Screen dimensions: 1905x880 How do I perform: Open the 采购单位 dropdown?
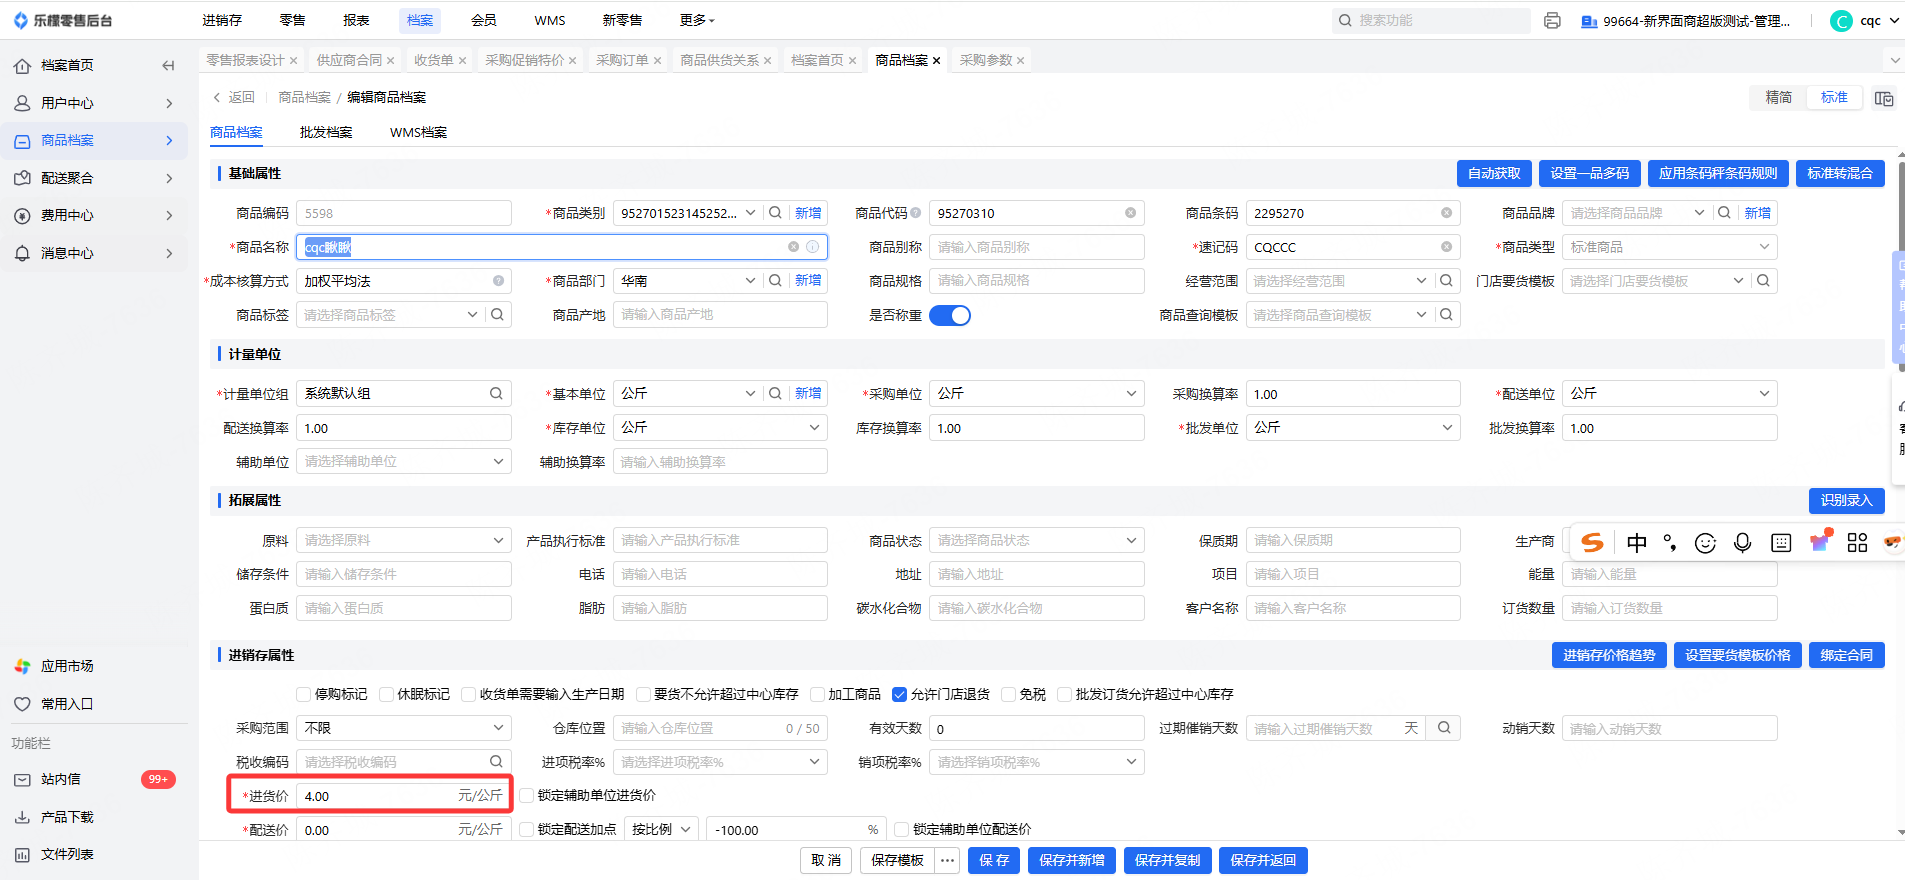(1036, 394)
